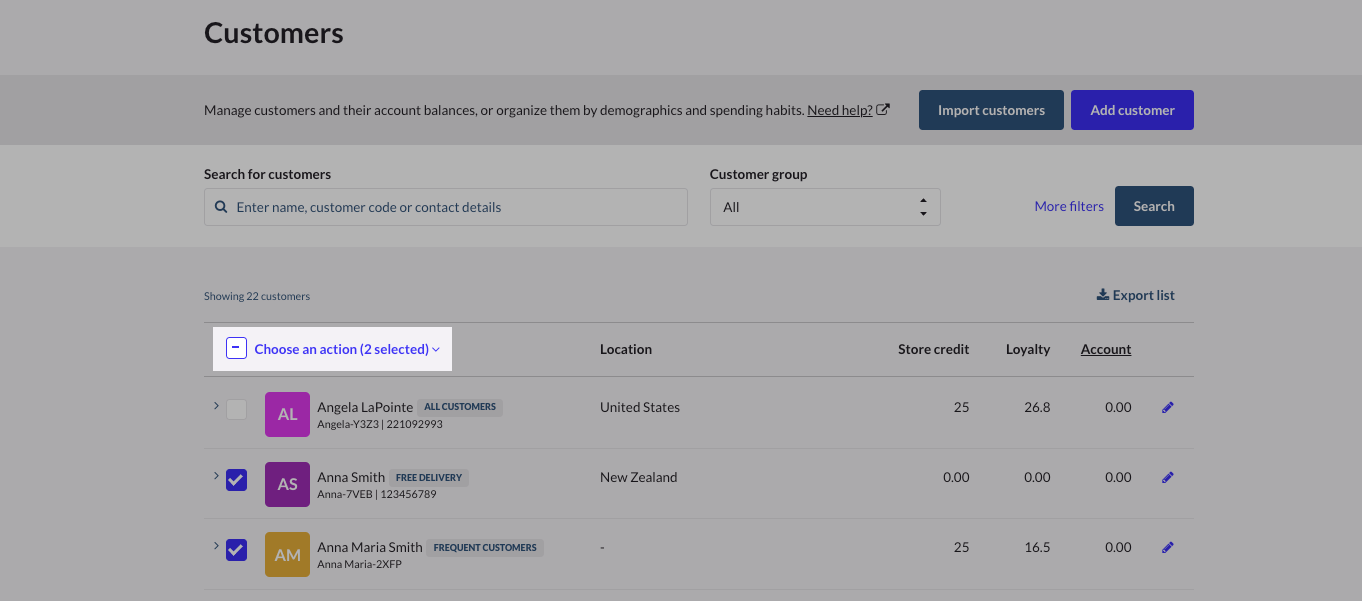Open the More filters link
This screenshot has height=601, width=1362.
pyautogui.click(x=1068, y=206)
